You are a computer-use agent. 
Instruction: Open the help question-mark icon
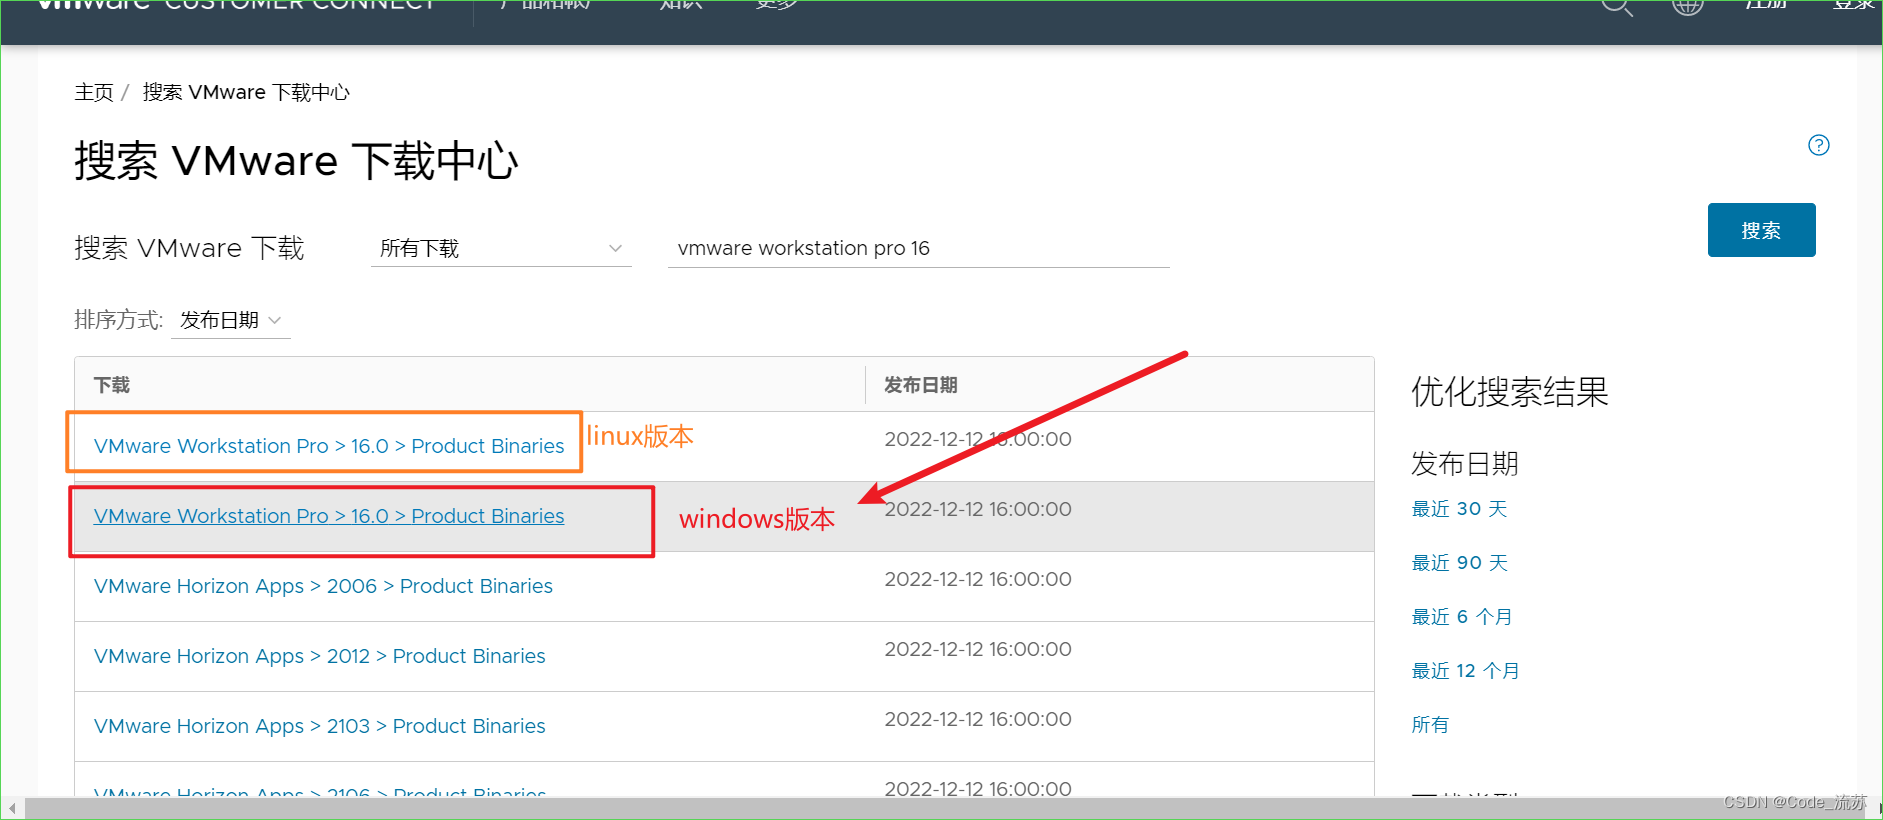click(1818, 145)
